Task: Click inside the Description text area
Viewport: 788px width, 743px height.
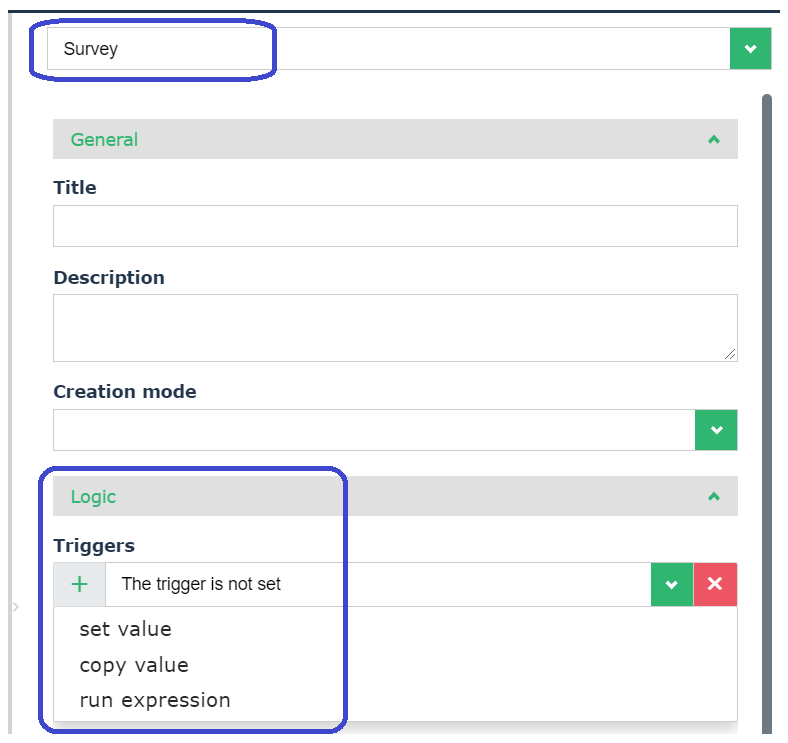Action: 395,327
